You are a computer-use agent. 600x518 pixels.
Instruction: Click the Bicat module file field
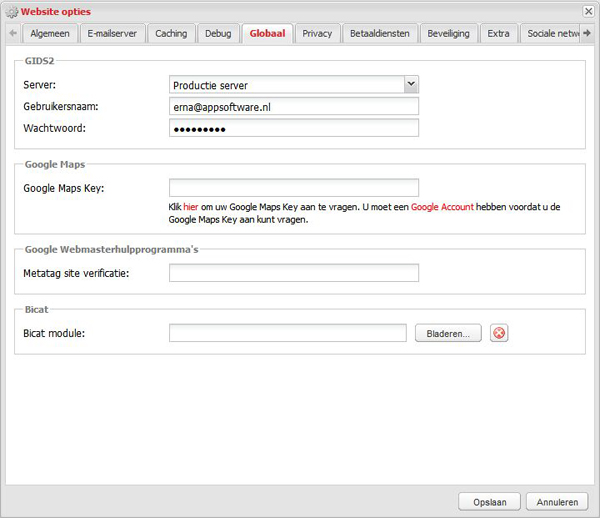(x=288, y=333)
